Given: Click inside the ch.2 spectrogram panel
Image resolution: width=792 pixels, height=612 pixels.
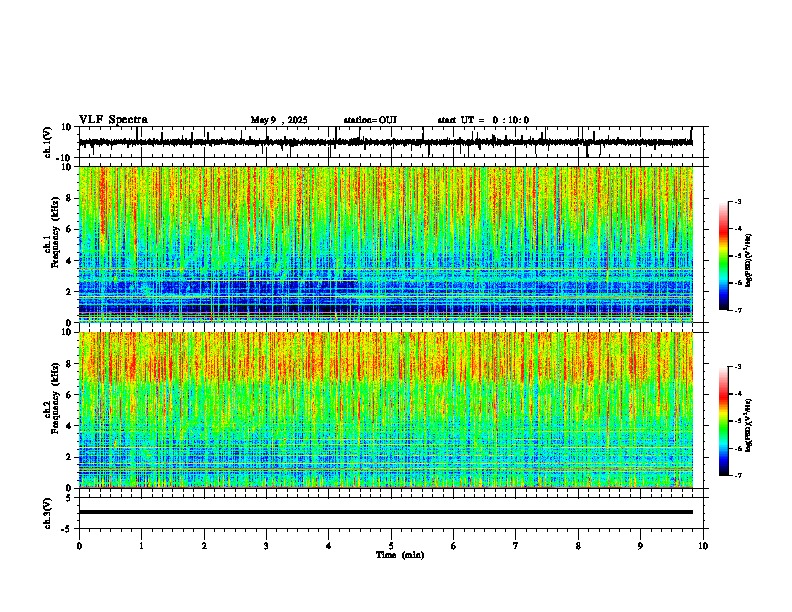Looking at the screenshot, I should (386, 410).
